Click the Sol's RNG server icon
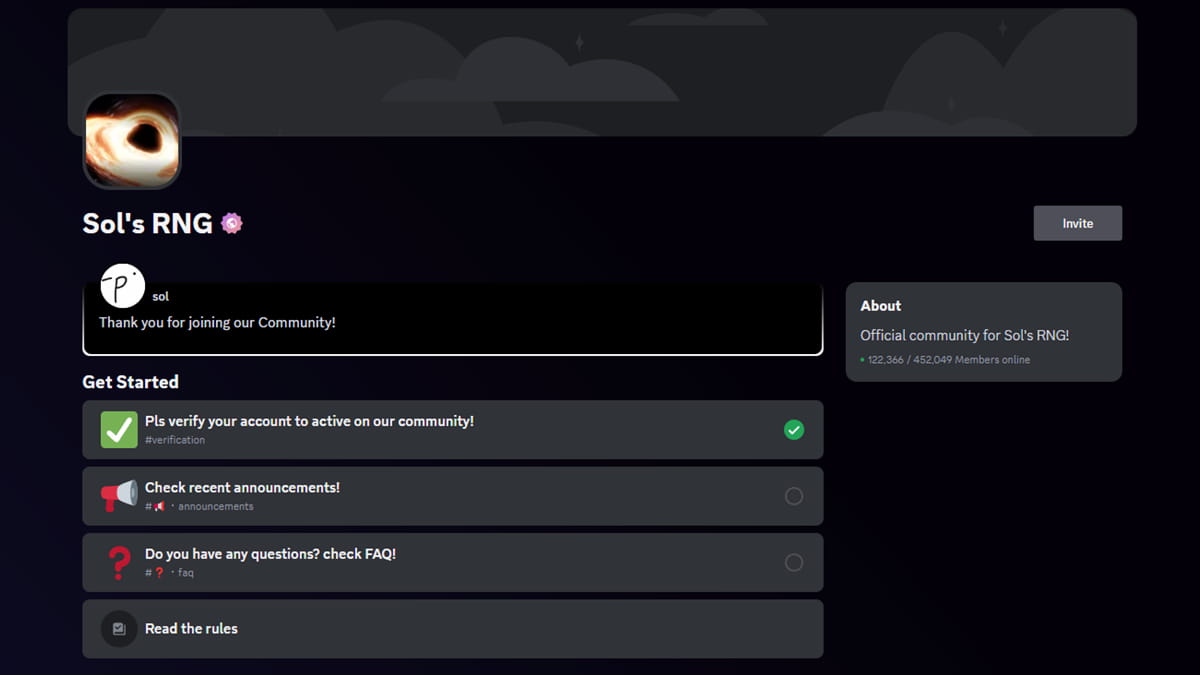1200x675 pixels. tap(132, 140)
